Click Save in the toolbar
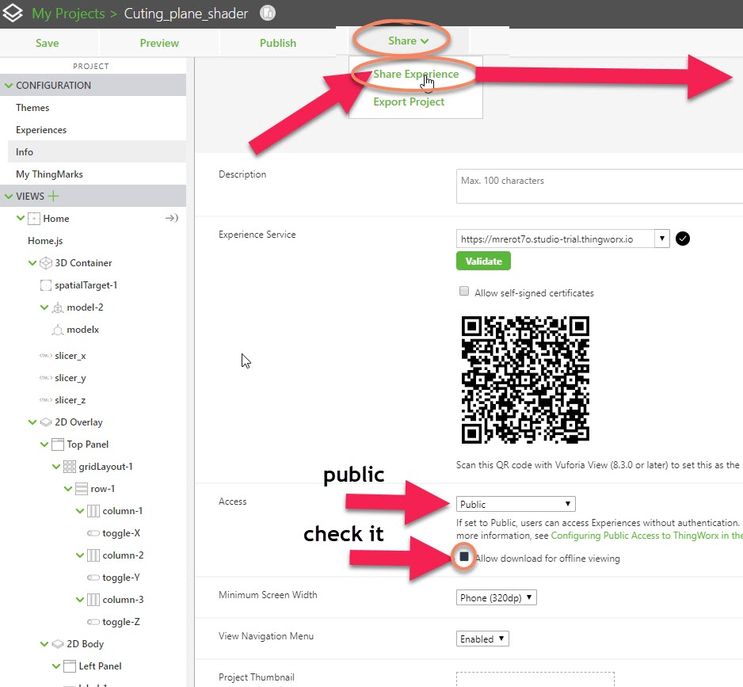 click(47, 43)
